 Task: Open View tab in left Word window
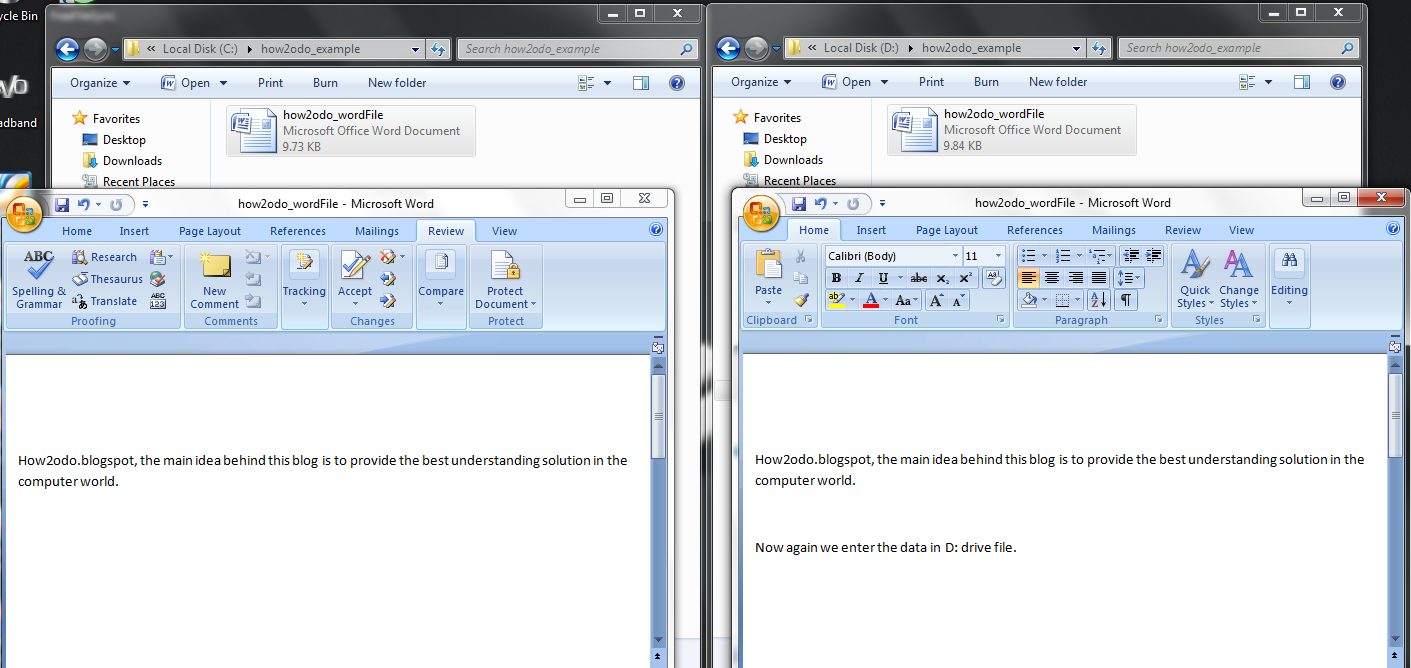505,231
